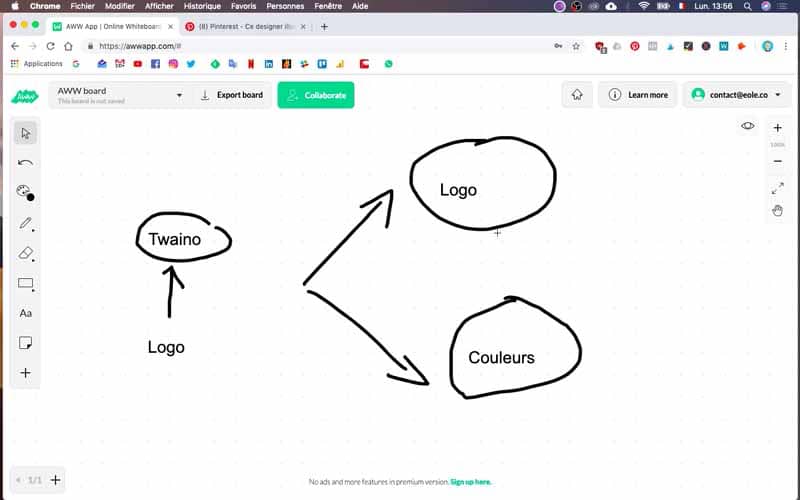The width and height of the screenshot is (800, 500).
Task: Open the Chrome profile avatar
Action: [767, 46]
